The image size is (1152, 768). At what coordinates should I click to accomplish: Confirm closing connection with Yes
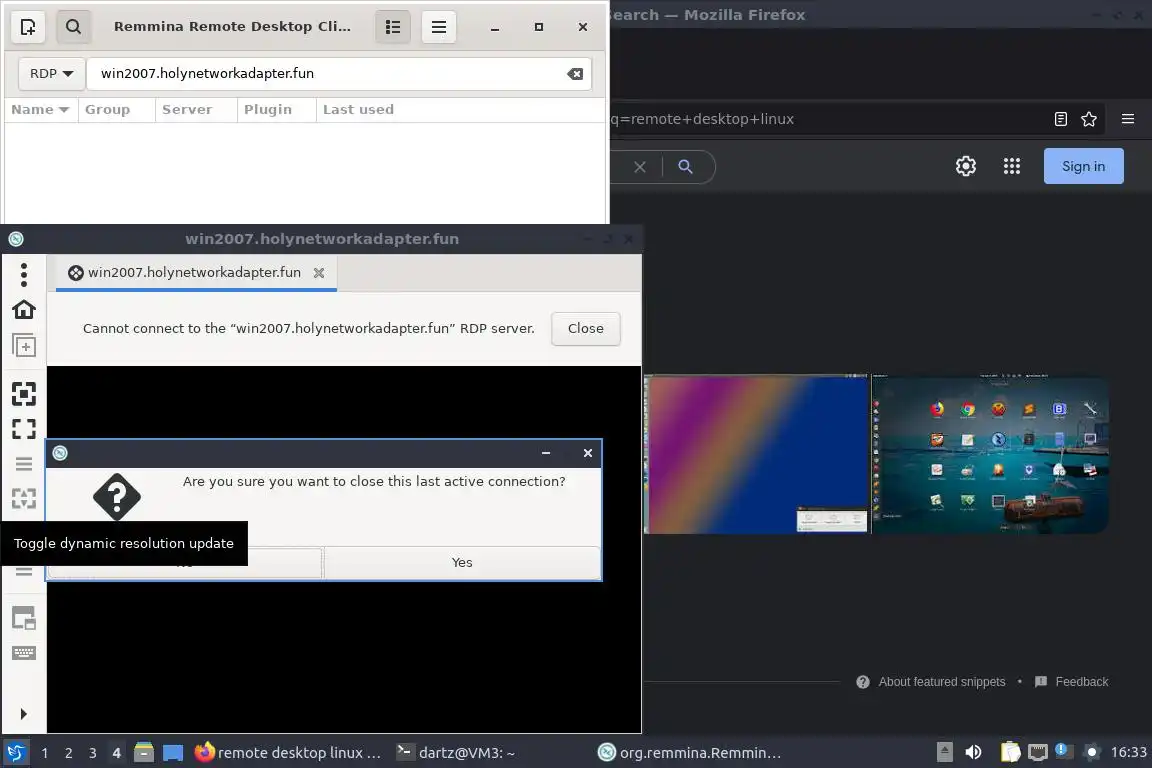click(x=462, y=562)
